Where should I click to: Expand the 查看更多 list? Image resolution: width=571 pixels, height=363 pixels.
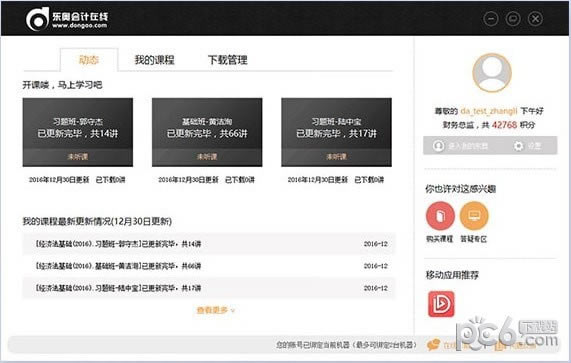pyautogui.click(x=216, y=310)
